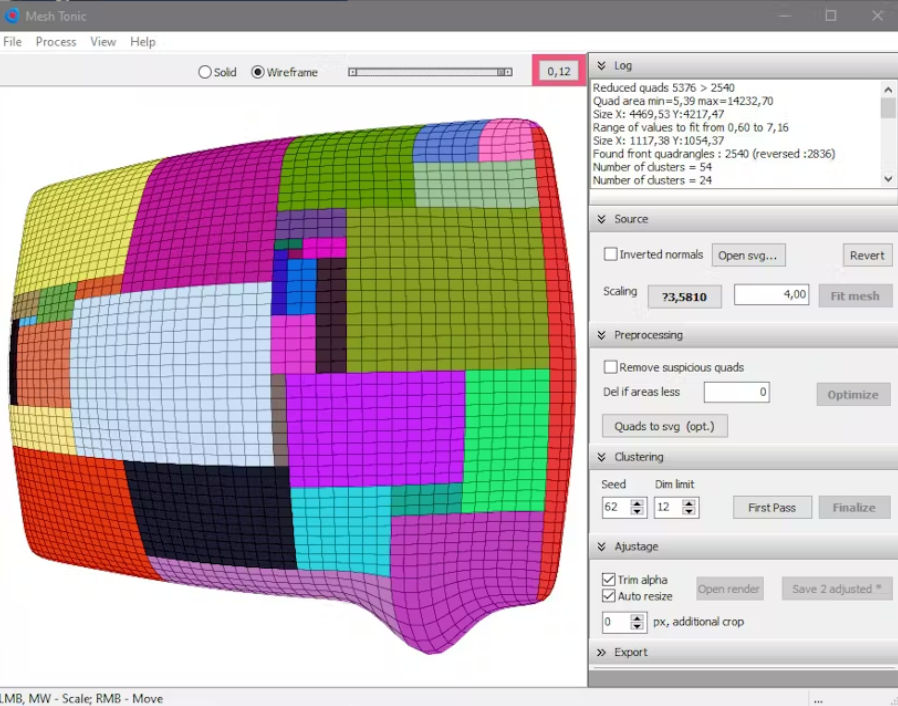Open the Process menu
This screenshot has width=898, height=706.
pyautogui.click(x=56, y=42)
